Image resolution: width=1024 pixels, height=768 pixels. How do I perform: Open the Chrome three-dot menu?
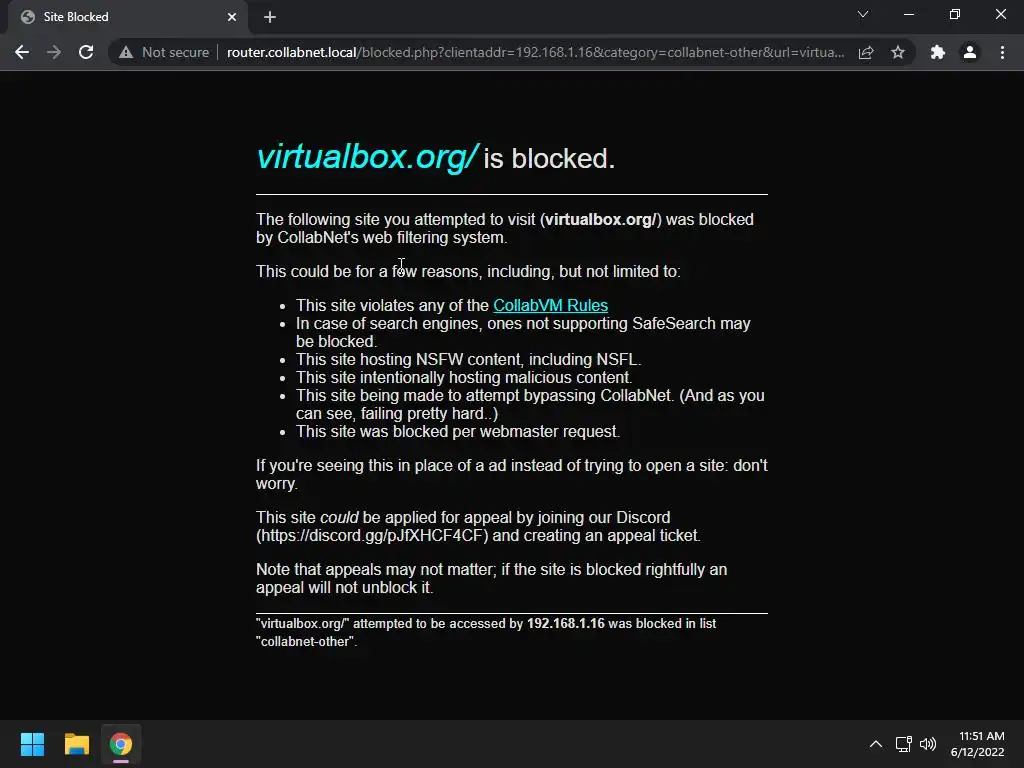point(1002,52)
